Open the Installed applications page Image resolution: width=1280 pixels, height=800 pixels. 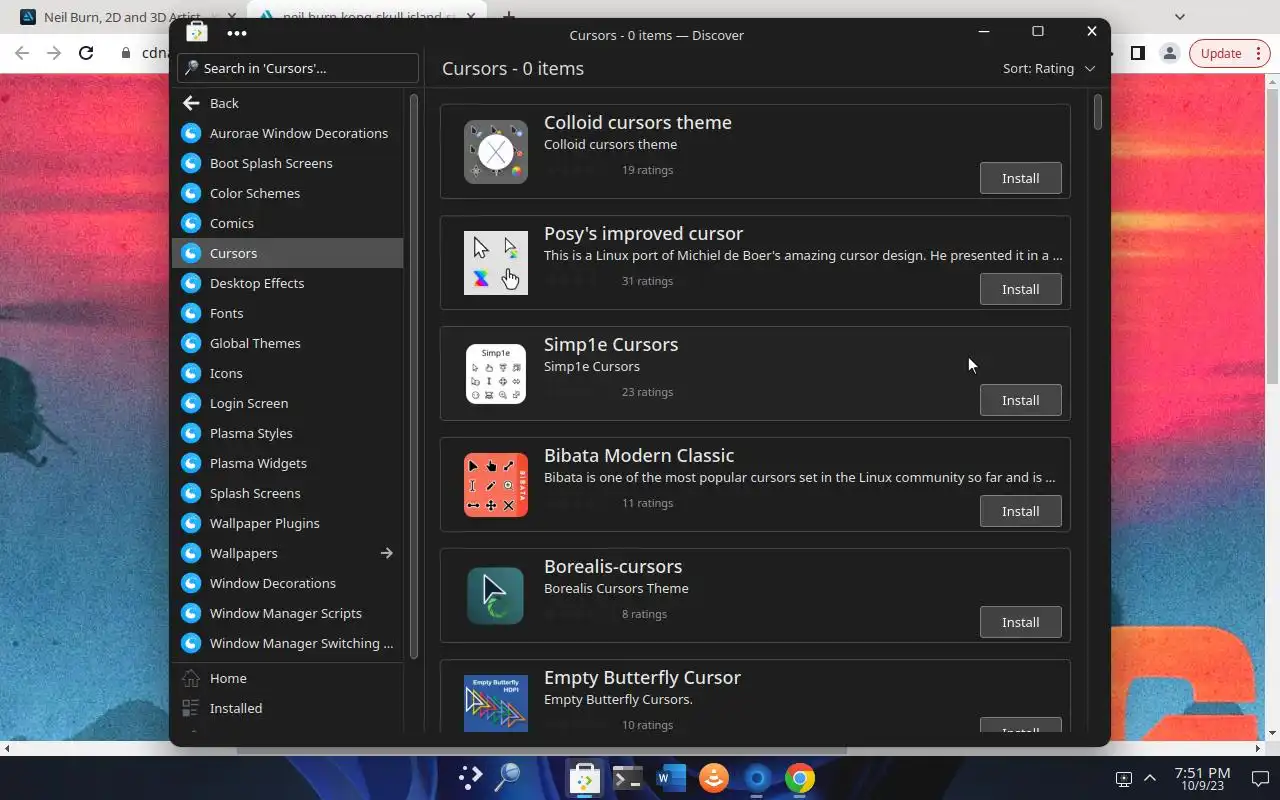click(x=288, y=708)
